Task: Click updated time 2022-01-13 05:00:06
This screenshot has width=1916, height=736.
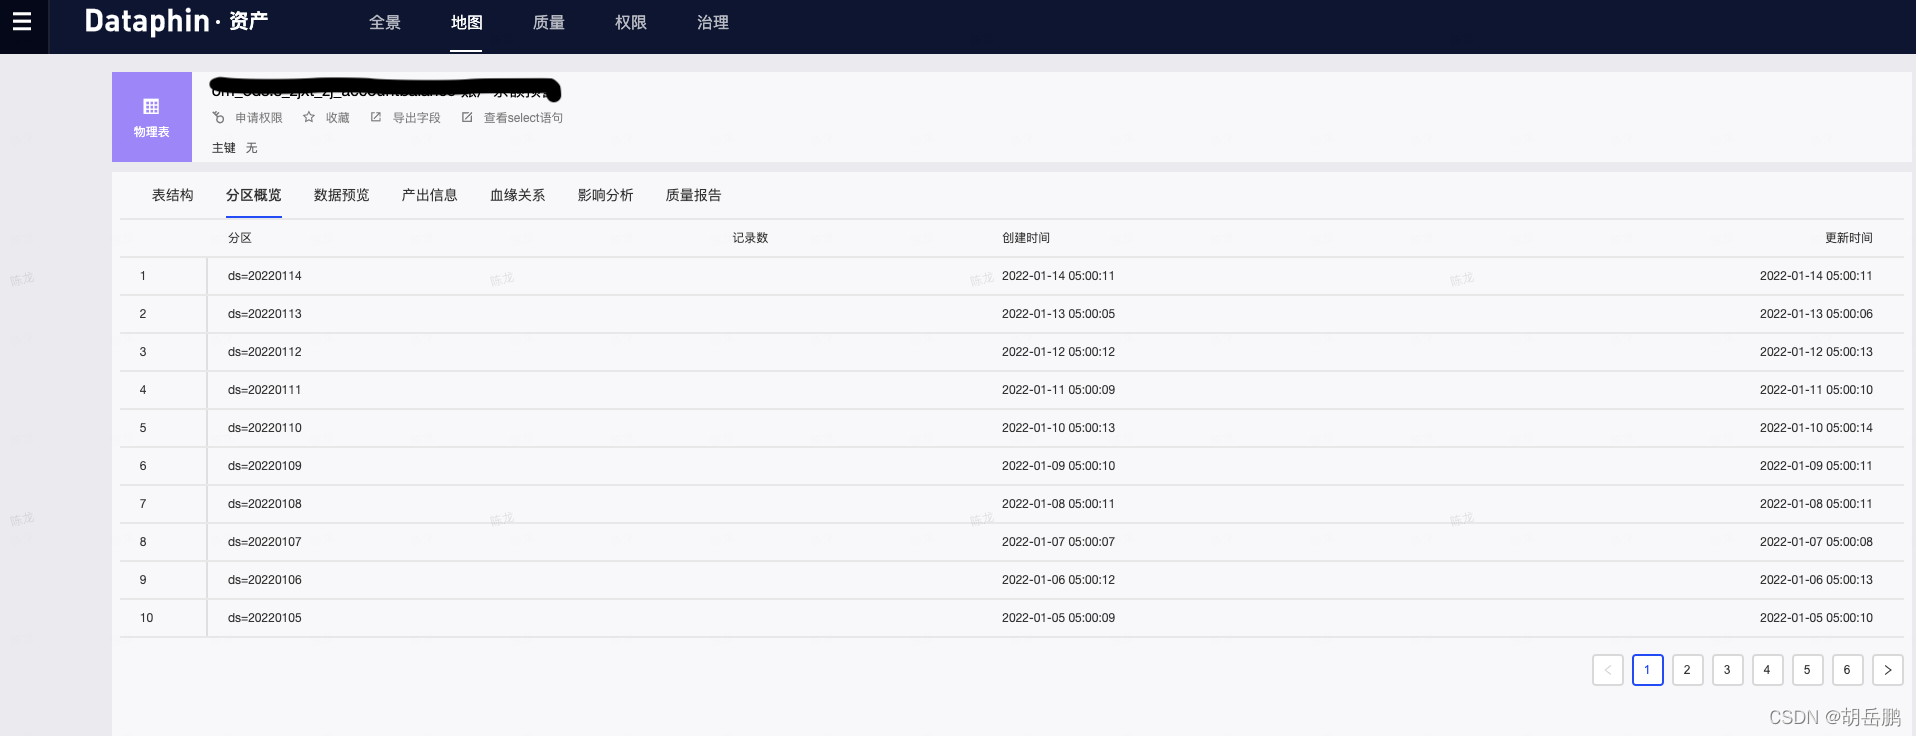Action: [1816, 314]
